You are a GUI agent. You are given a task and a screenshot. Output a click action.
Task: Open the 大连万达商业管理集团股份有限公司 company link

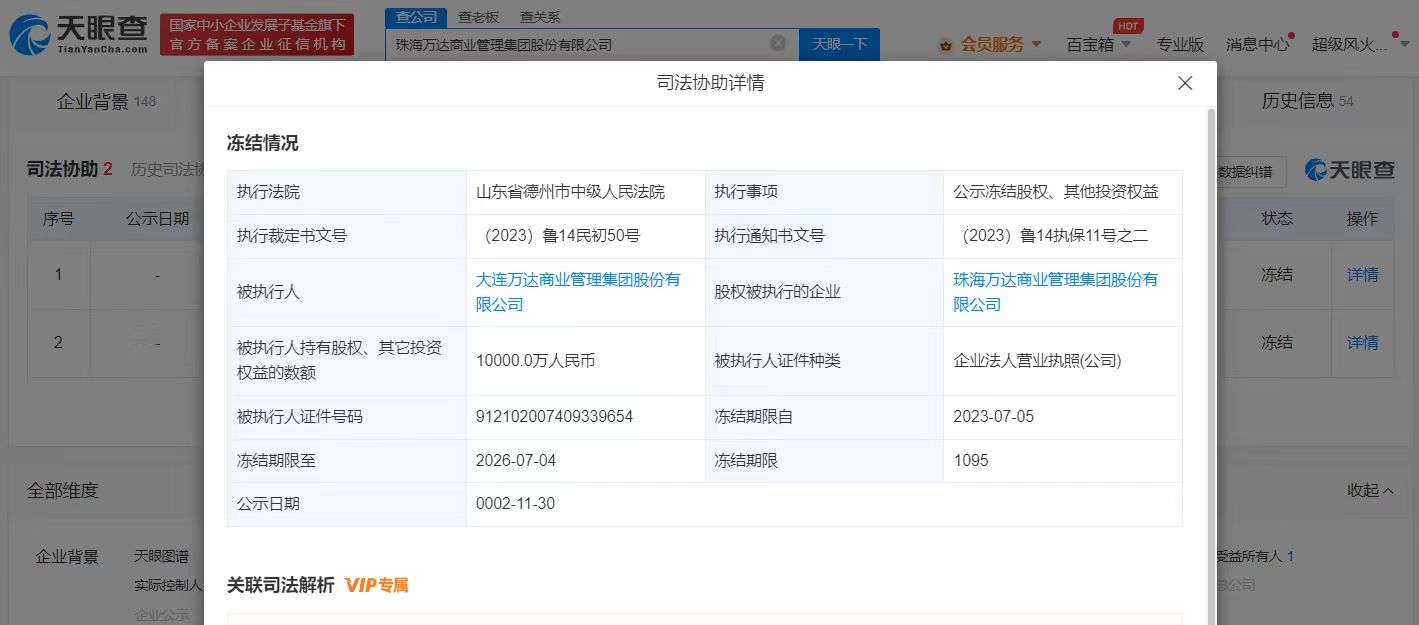pos(578,292)
